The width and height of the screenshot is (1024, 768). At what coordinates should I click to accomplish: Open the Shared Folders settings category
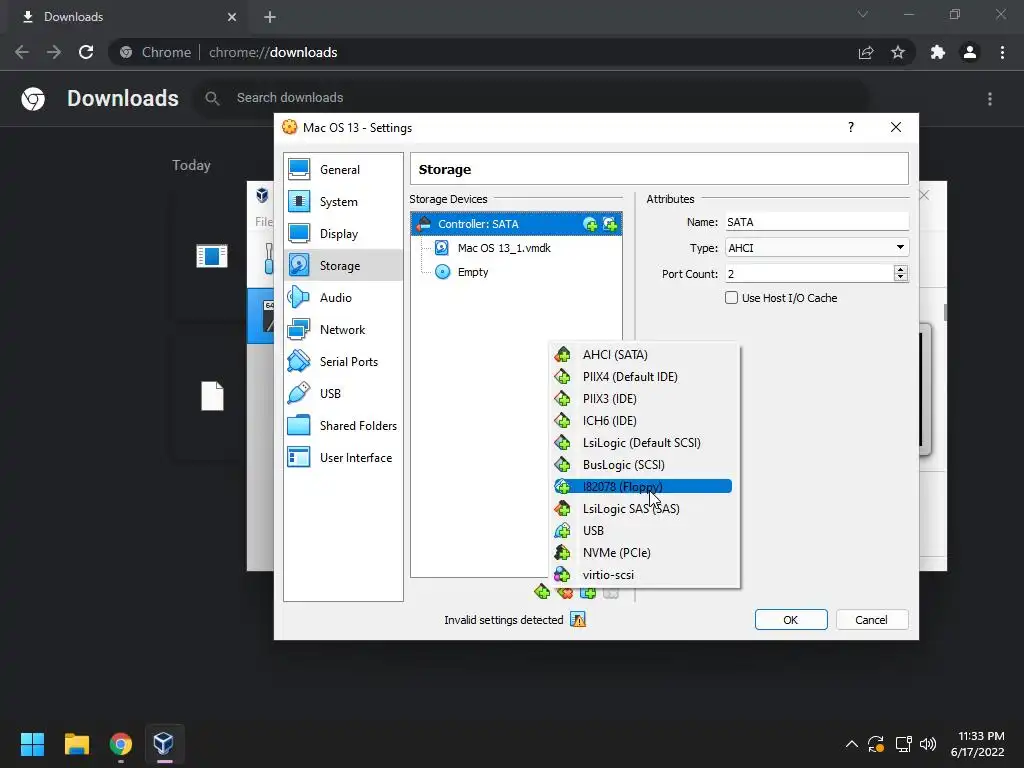[x=343, y=426]
